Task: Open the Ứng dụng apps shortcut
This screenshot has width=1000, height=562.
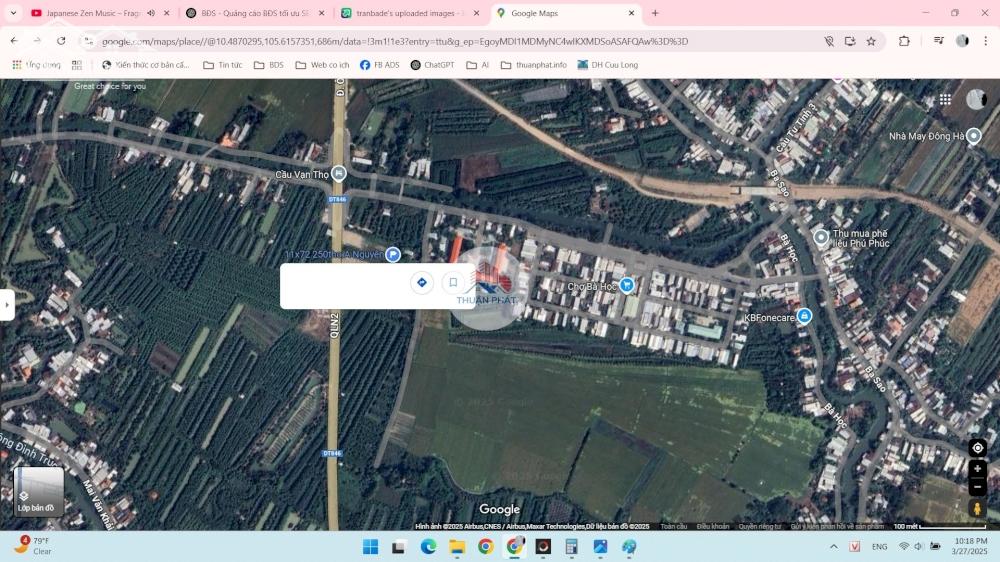Action: point(36,65)
